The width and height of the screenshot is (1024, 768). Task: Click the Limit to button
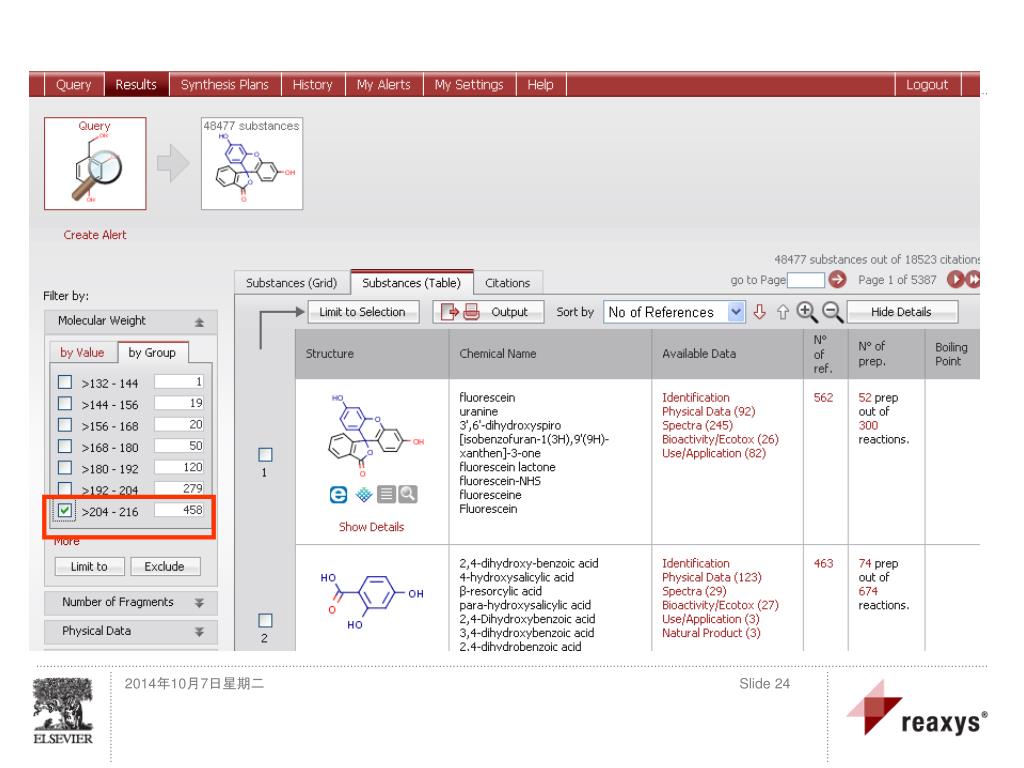[x=89, y=566]
